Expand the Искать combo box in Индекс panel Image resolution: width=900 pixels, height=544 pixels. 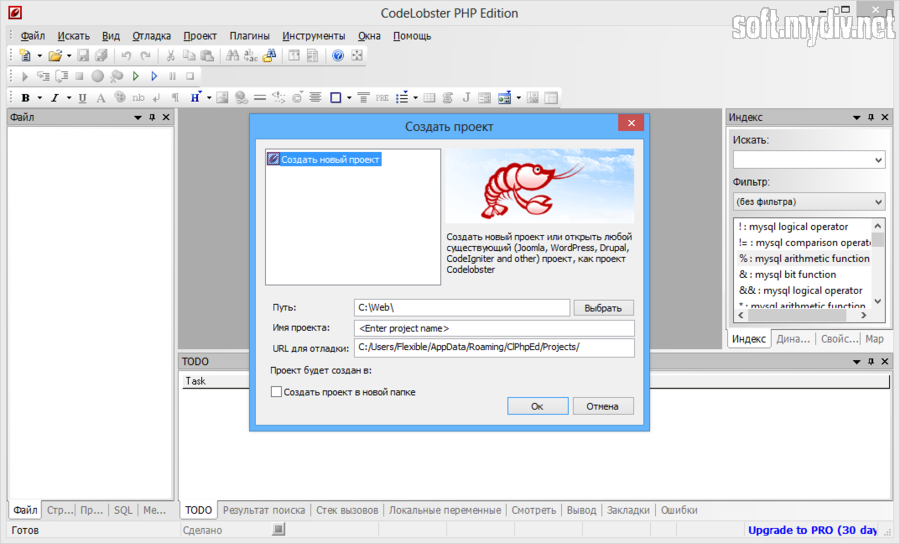coord(878,160)
